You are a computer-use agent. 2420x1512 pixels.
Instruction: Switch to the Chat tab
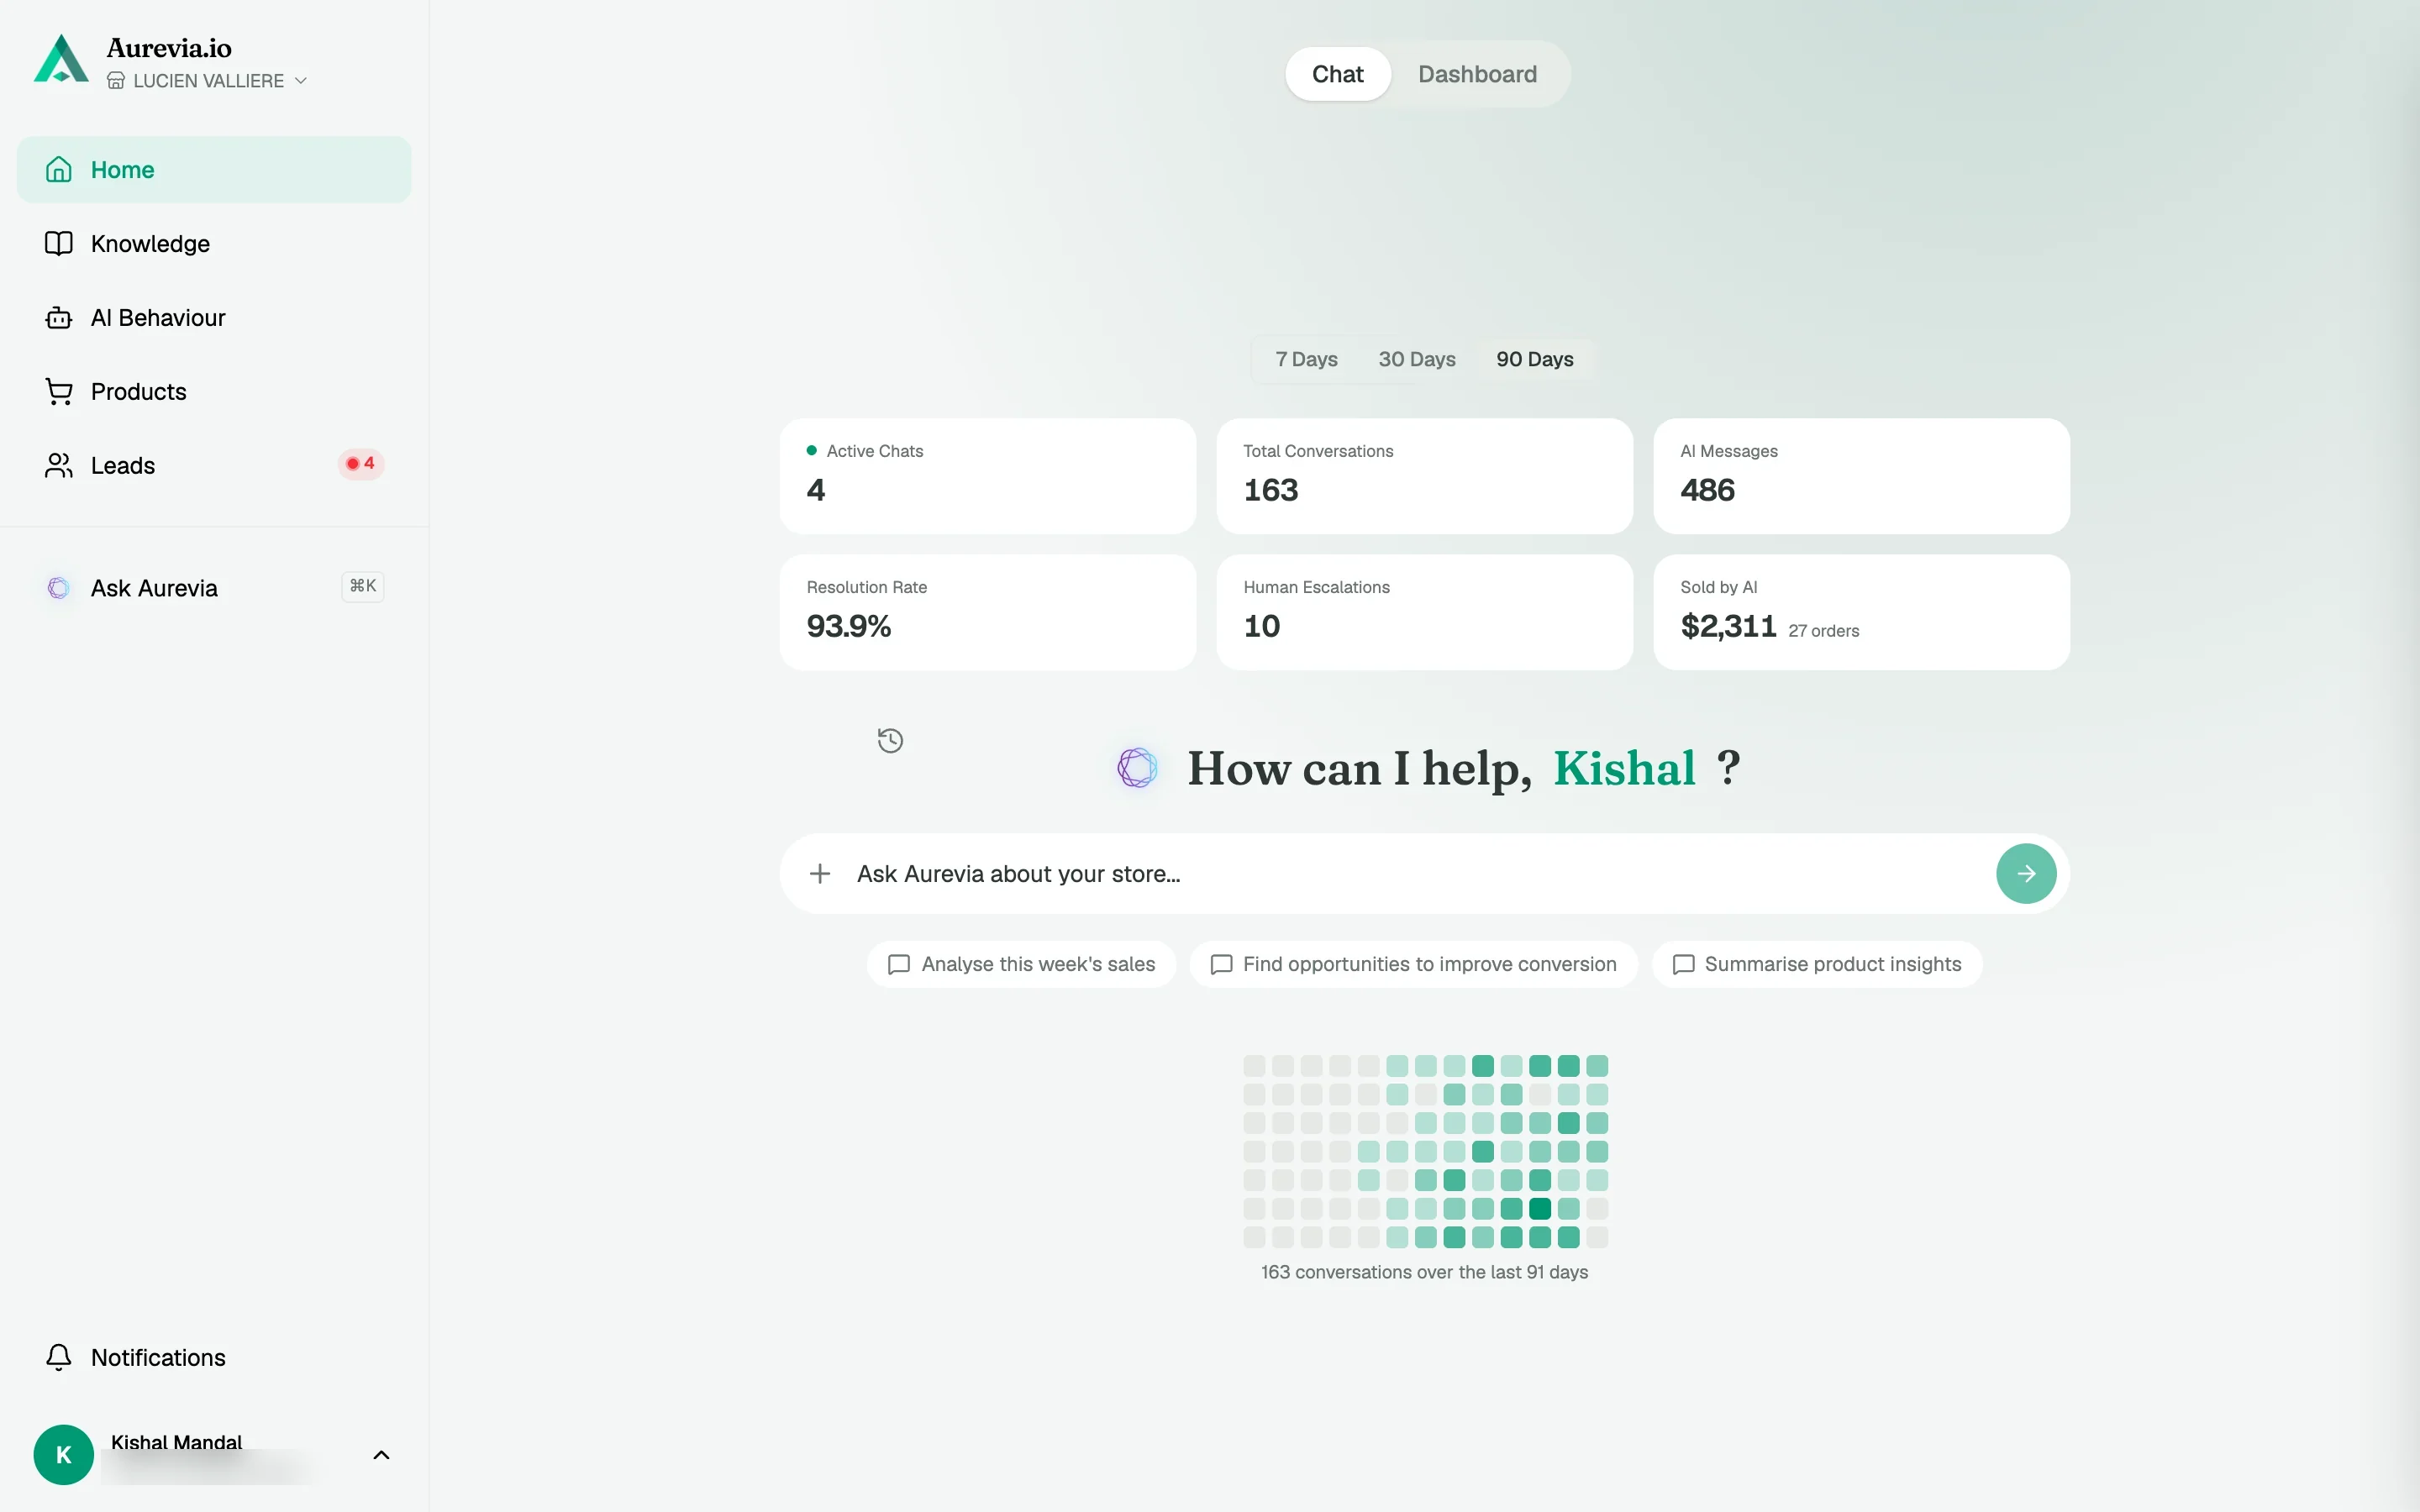[x=1338, y=74]
